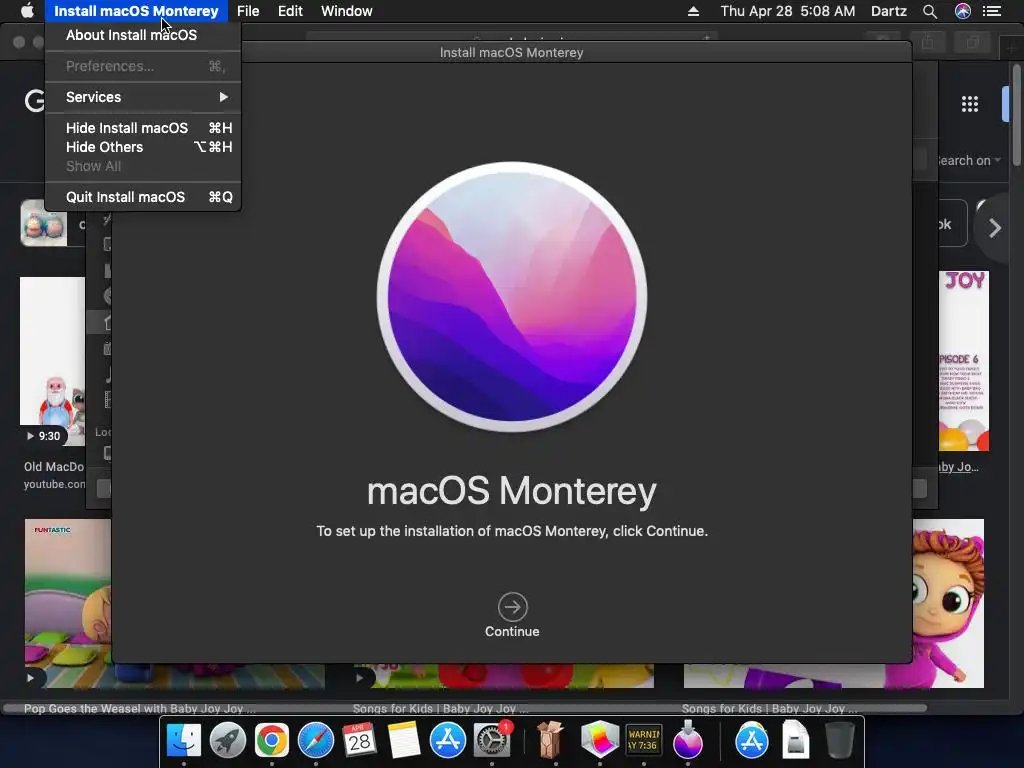
Task: Click the Continue arrow button
Action: [512, 607]
